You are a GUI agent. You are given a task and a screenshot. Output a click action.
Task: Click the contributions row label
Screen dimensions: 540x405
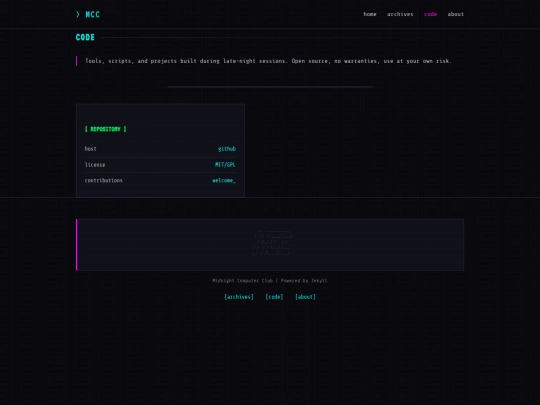coord(104,180)
